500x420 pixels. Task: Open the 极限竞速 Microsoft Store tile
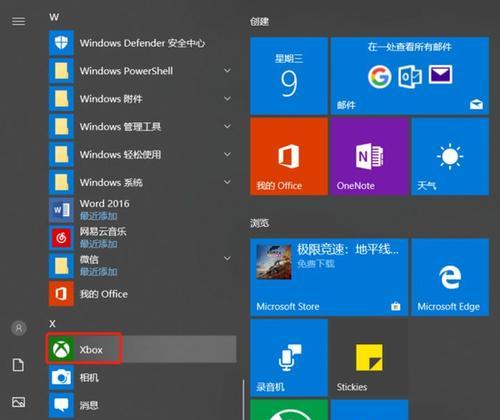click(329, 277)
